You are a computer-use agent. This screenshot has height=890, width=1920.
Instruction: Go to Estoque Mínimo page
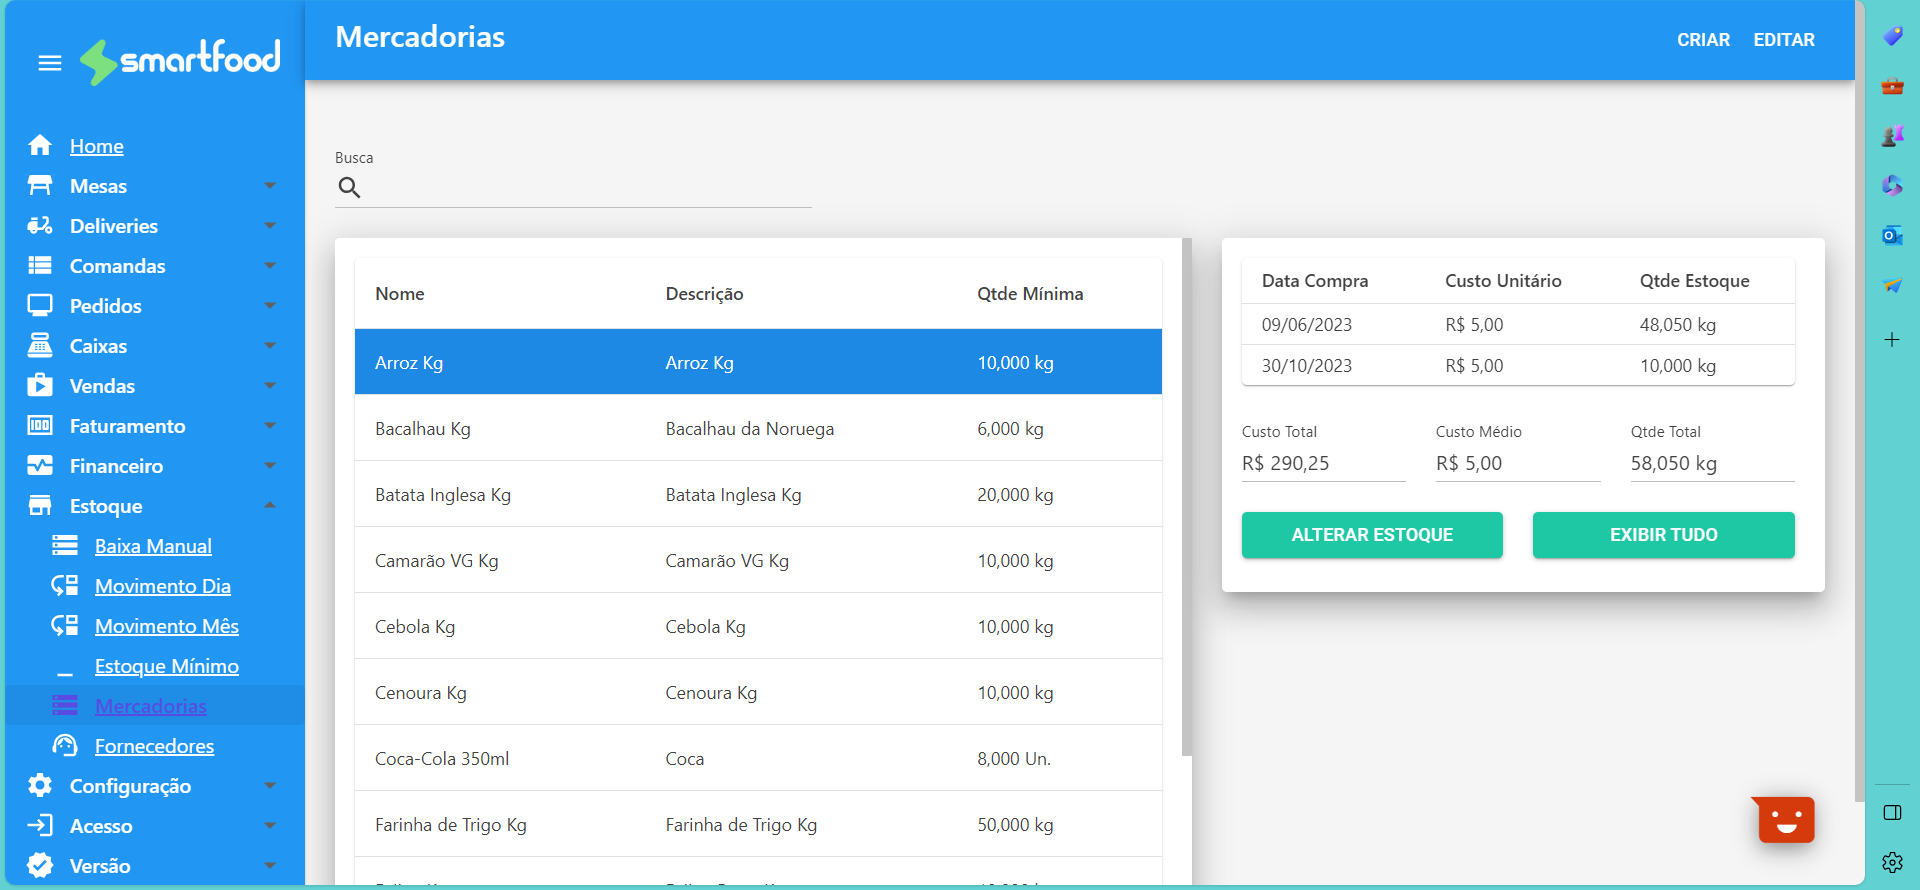pos(166,666)
